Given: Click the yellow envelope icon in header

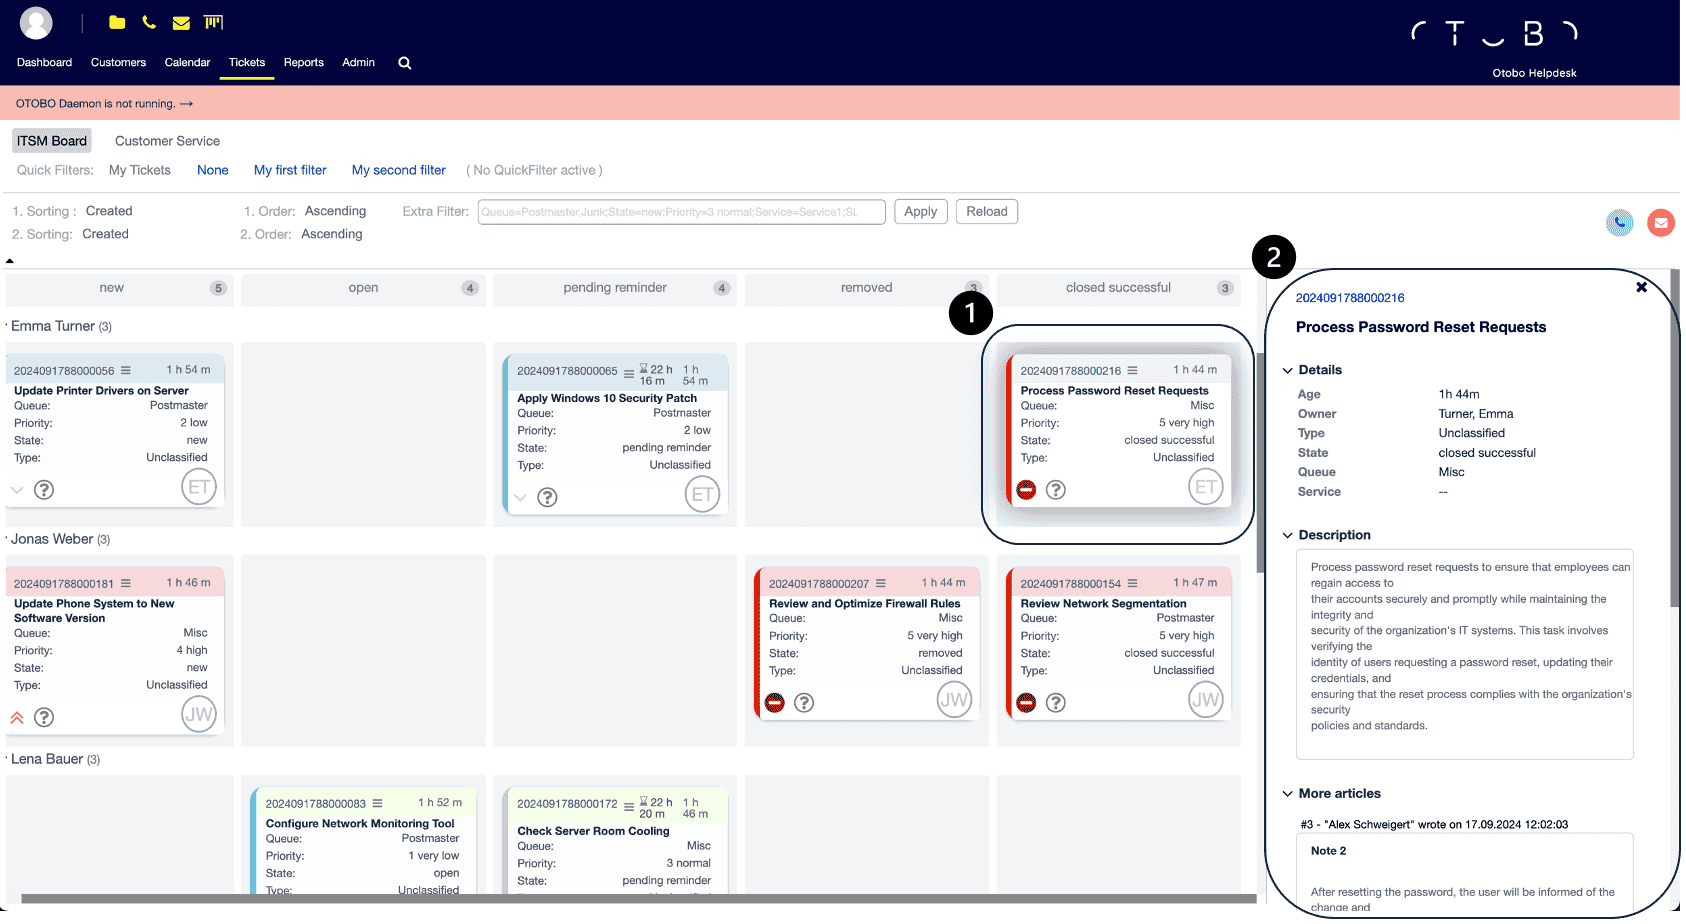Looking at the screenshot, I should 181,23.
